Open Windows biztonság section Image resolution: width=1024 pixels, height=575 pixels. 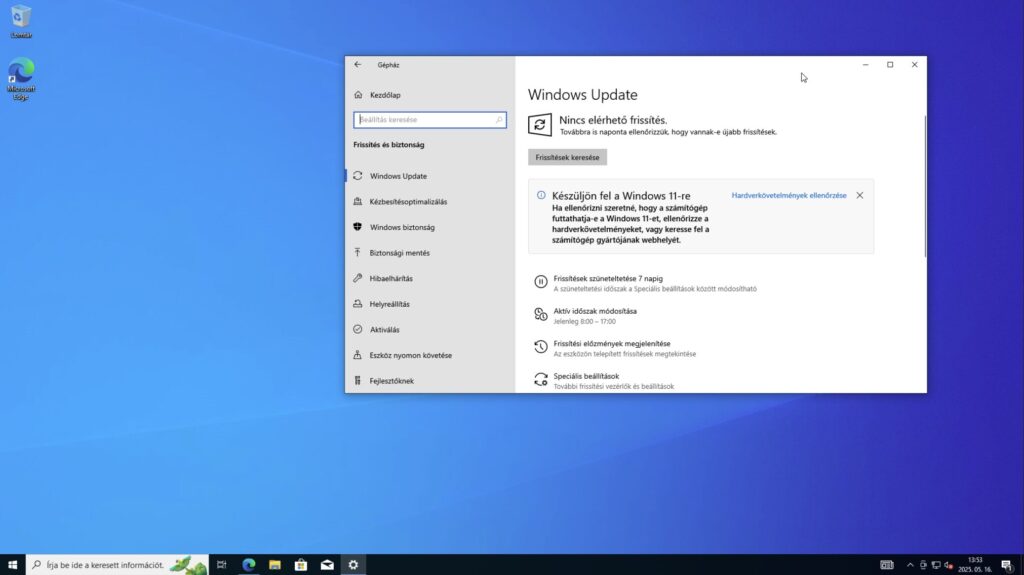pos(402,227)
